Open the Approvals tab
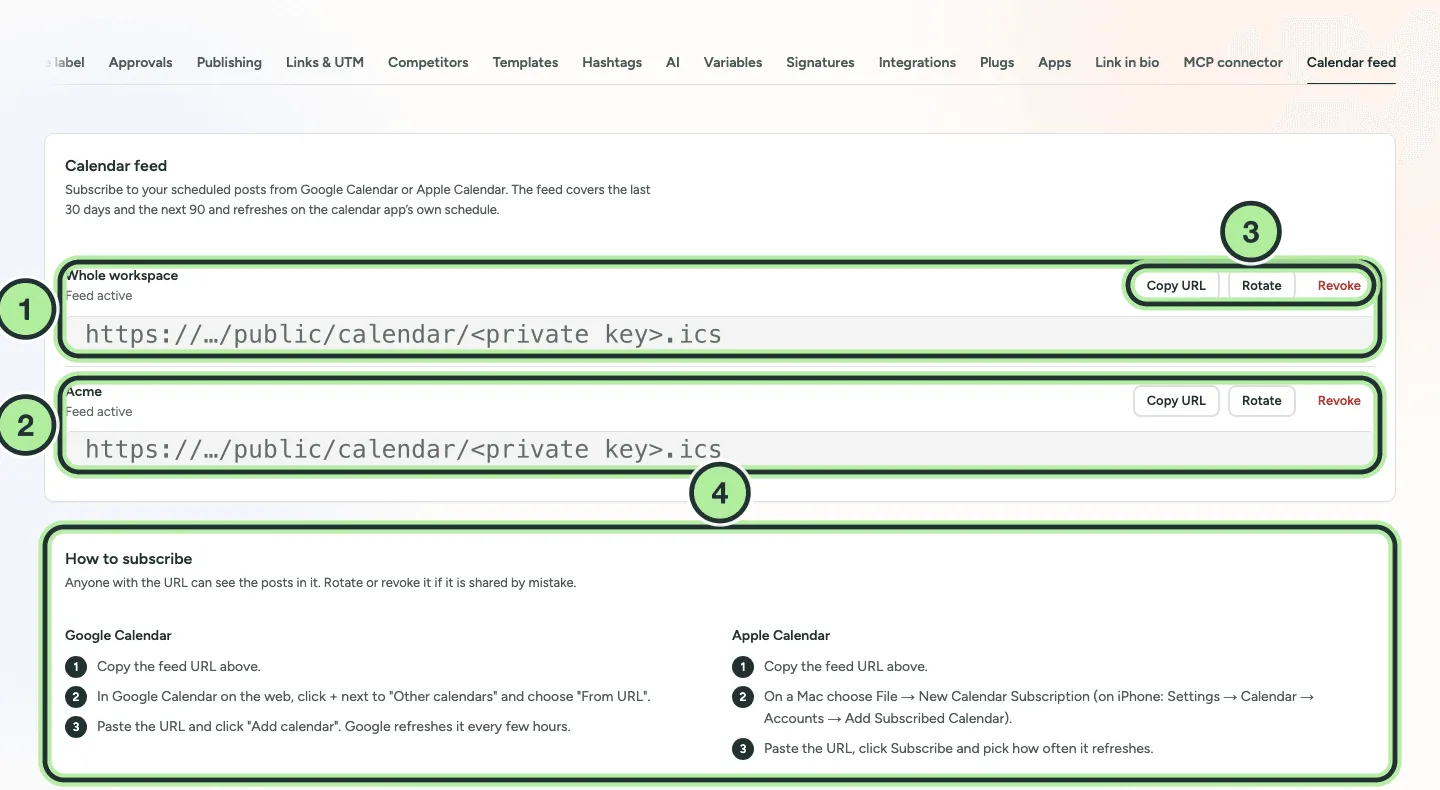Image resolution: width=1440 pixels, height=790 pixels. (x=140, y=62)
